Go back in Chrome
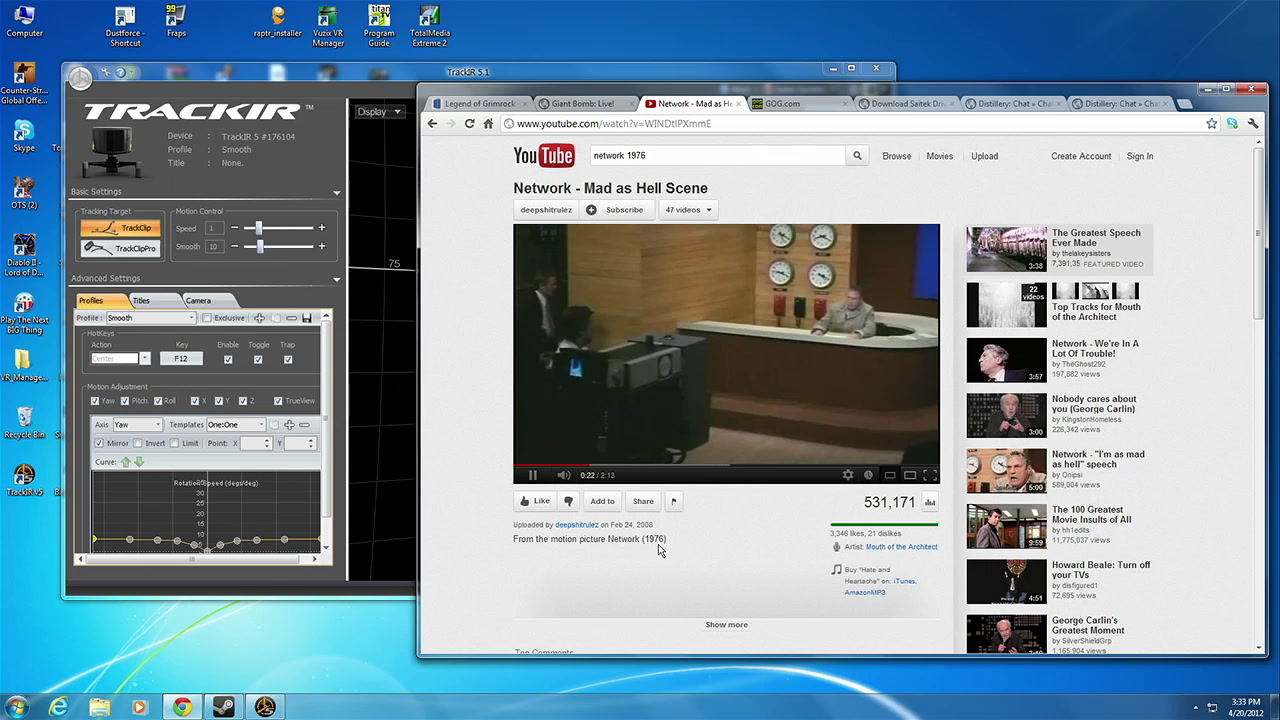This screenshot has height=720, width=1280. click(432, 124)
